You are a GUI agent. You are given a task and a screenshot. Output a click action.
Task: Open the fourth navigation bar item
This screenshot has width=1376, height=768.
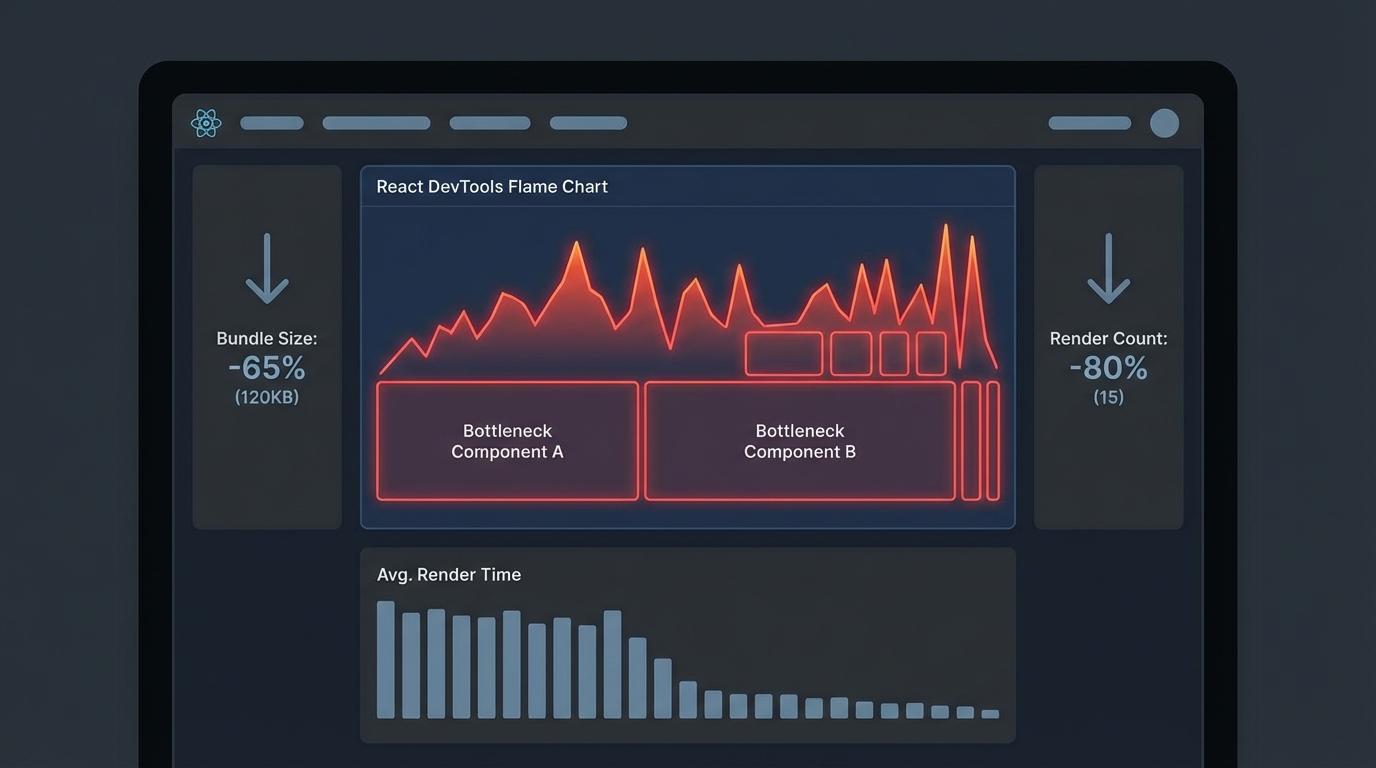click(588, 123)
